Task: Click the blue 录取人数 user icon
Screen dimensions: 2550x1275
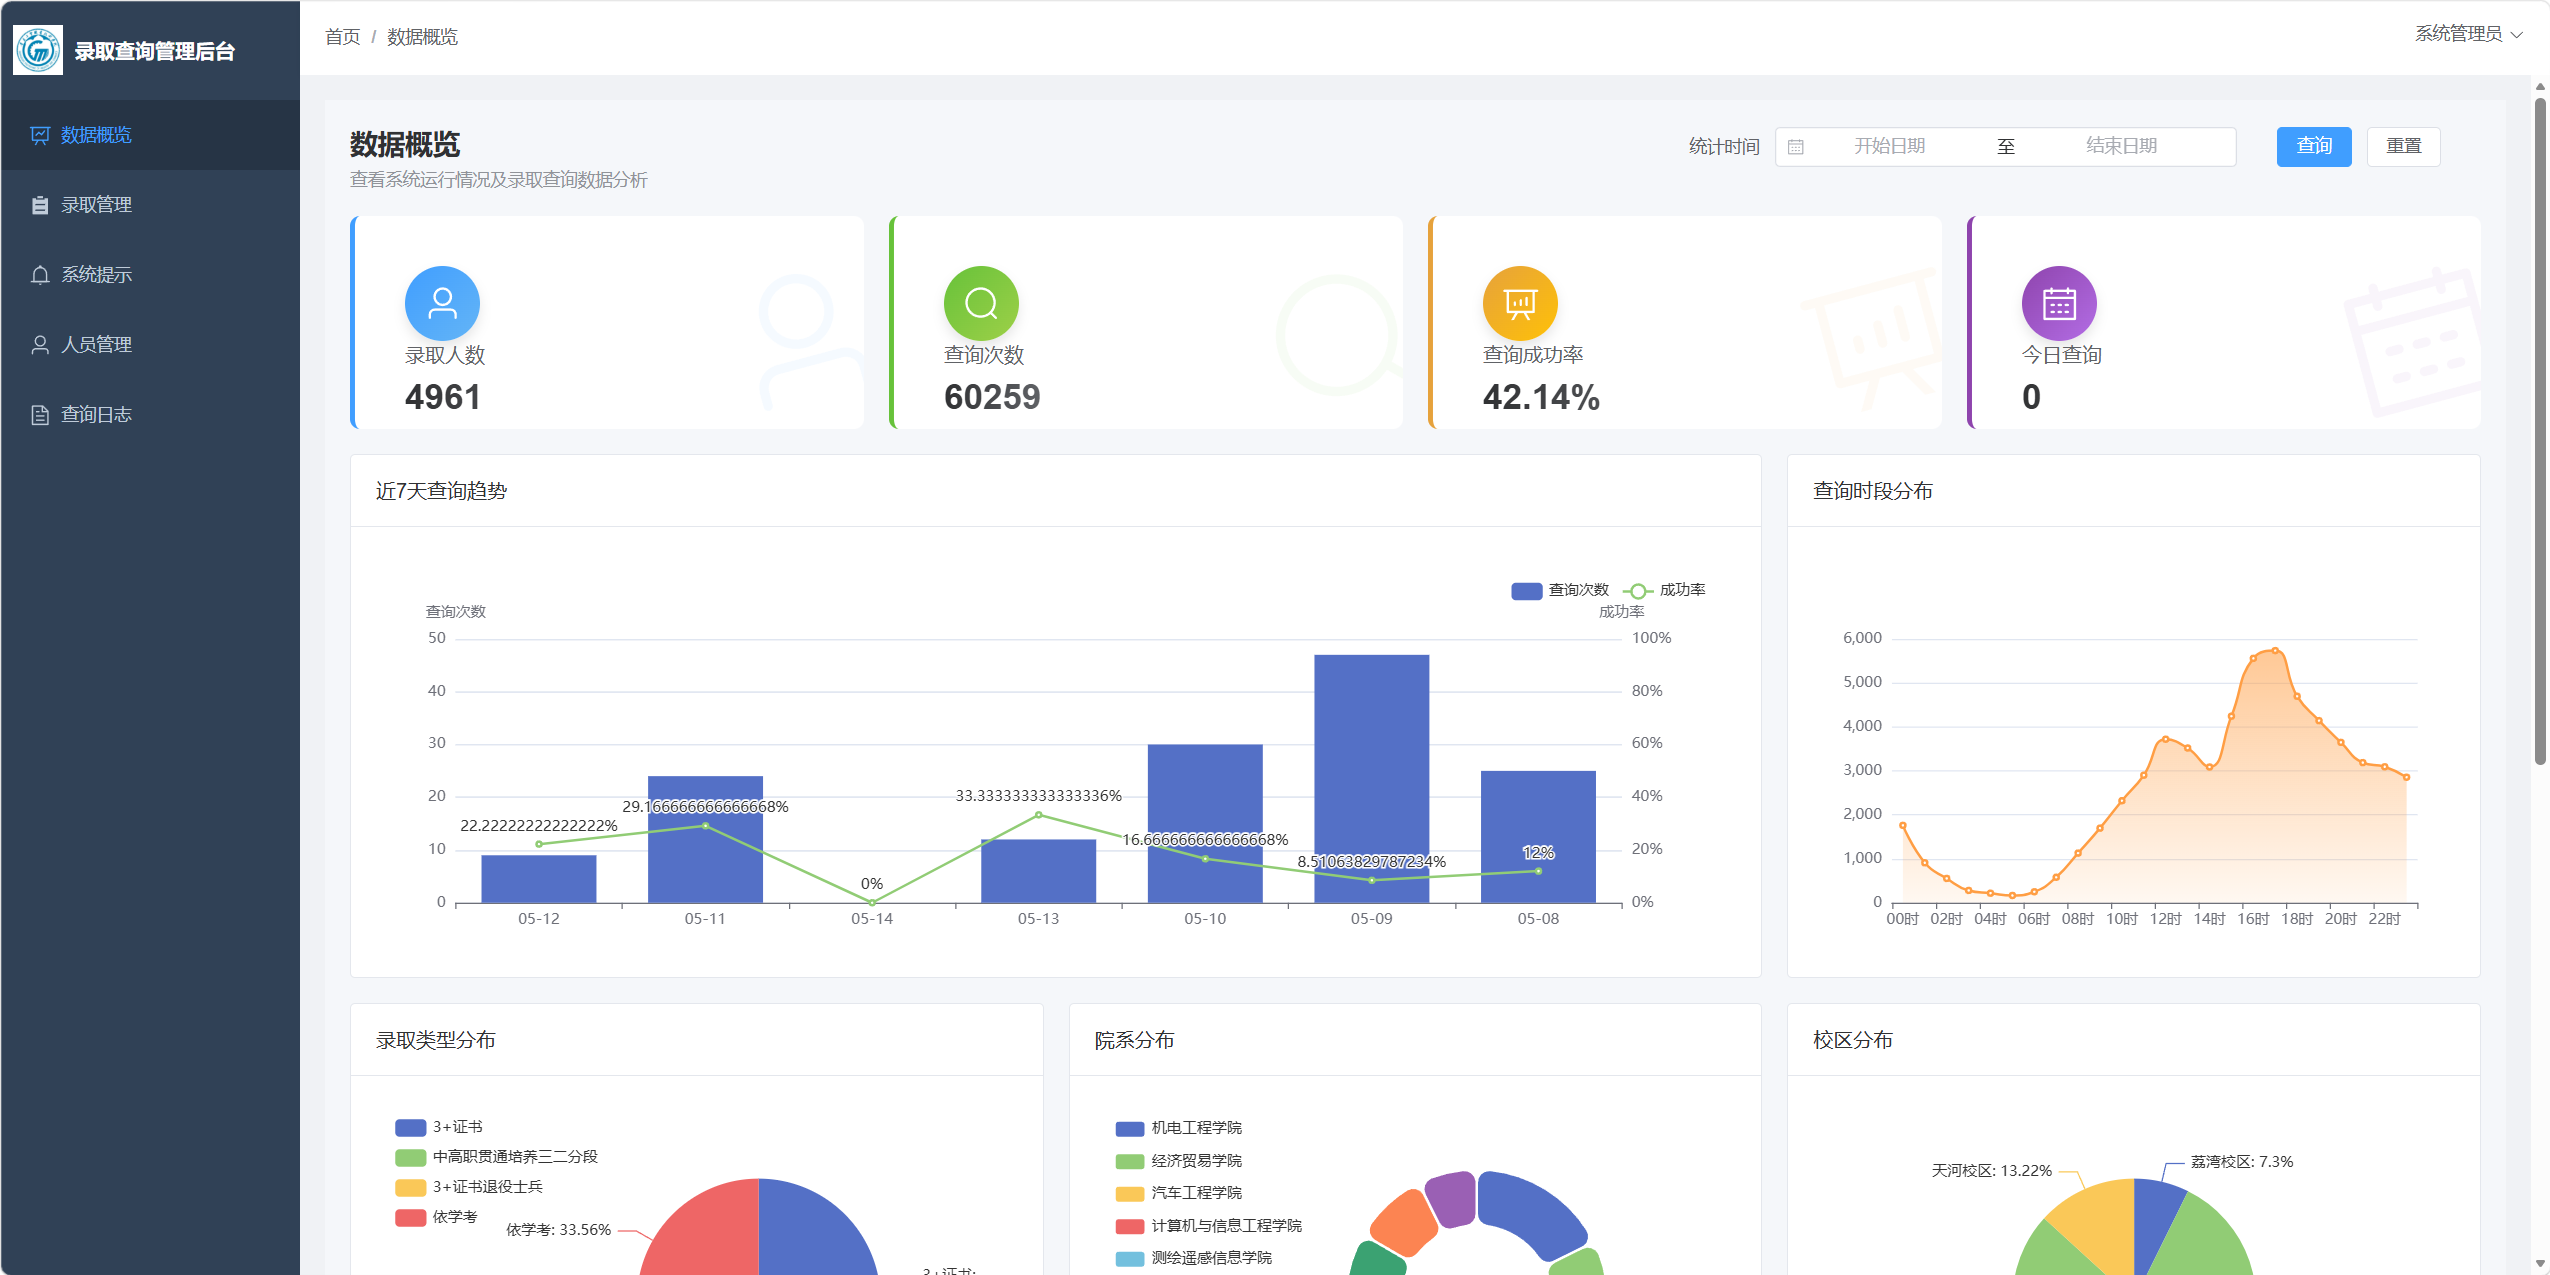Action: (442, 303)
